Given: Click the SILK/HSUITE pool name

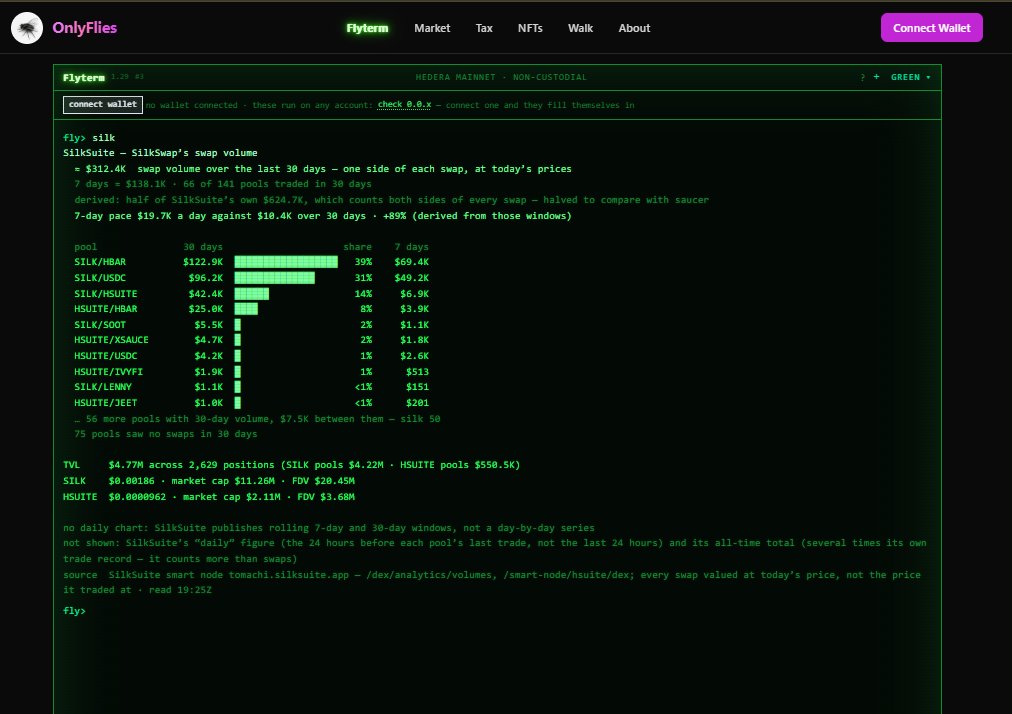Looking at the screenshot, I should 106,294.
